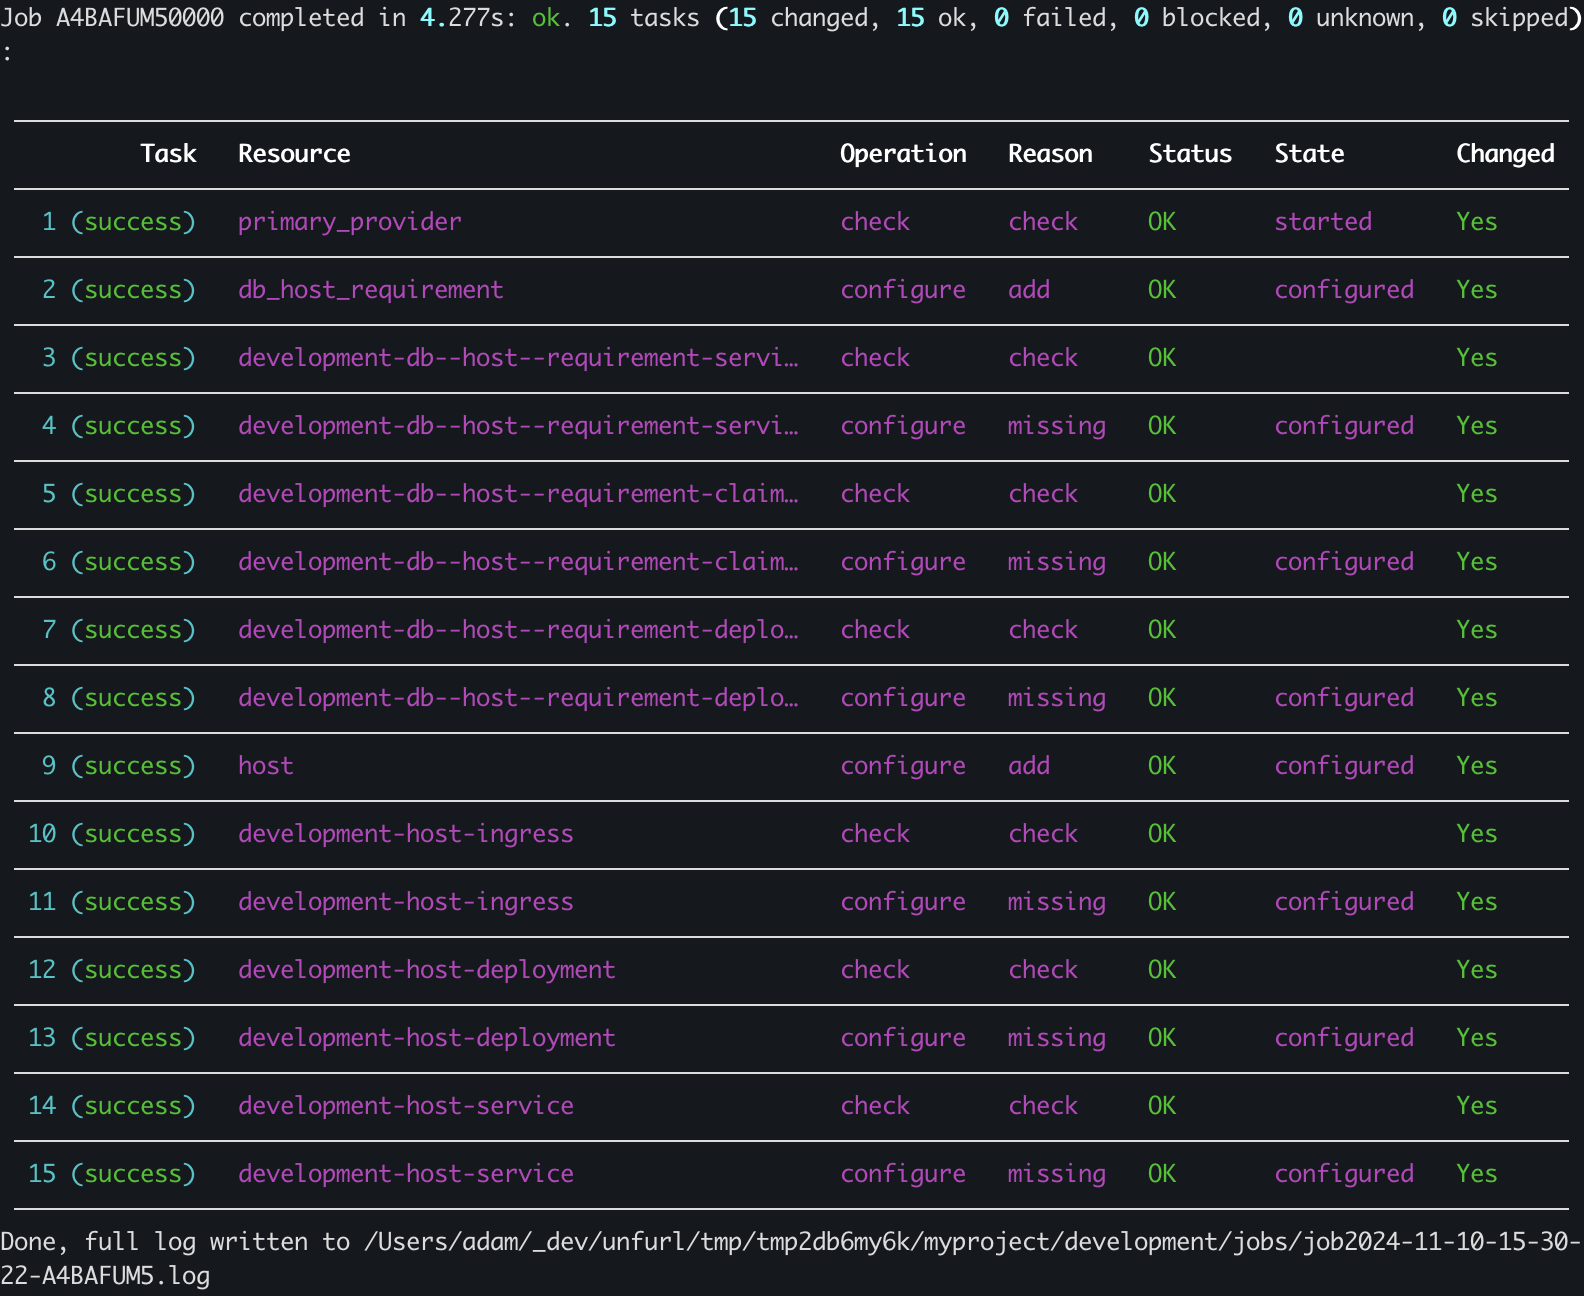1584x1296 pixels.
Task: Click the job ID A4BAFUM50000 in summary
Action: click(140, 18)
